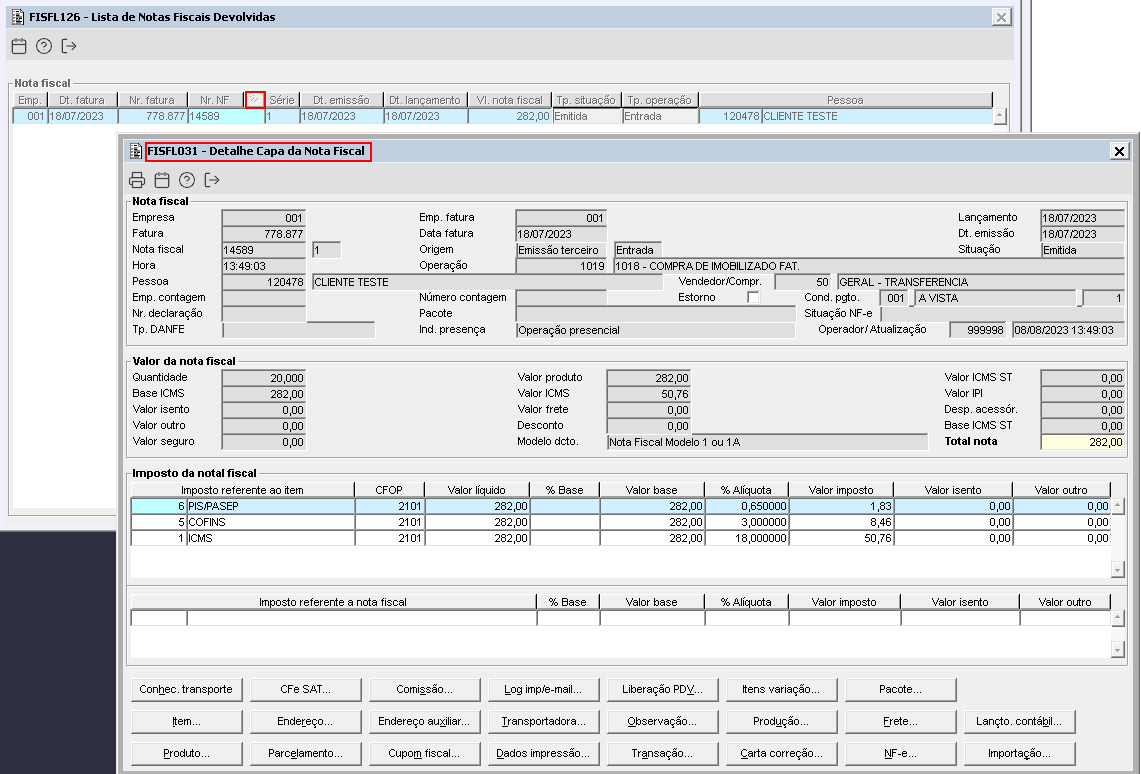Viewport: 1141px width, 774px height.
Task: Click the small icon column header beside Nr. NF
Action: [x=255, y=99]
